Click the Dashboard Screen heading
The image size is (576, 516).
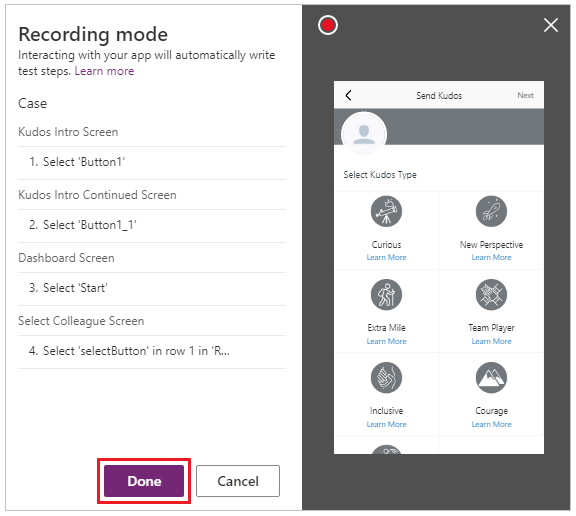(x=66, y=258)
